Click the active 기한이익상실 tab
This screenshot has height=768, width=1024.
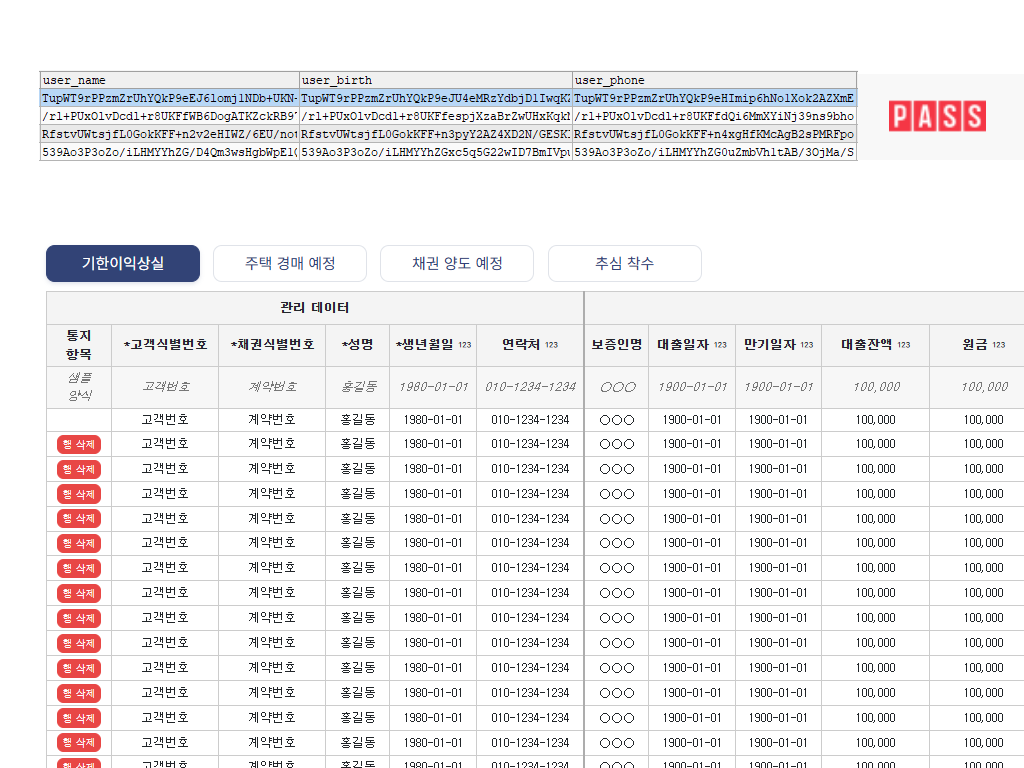click(x=122, y=263)
